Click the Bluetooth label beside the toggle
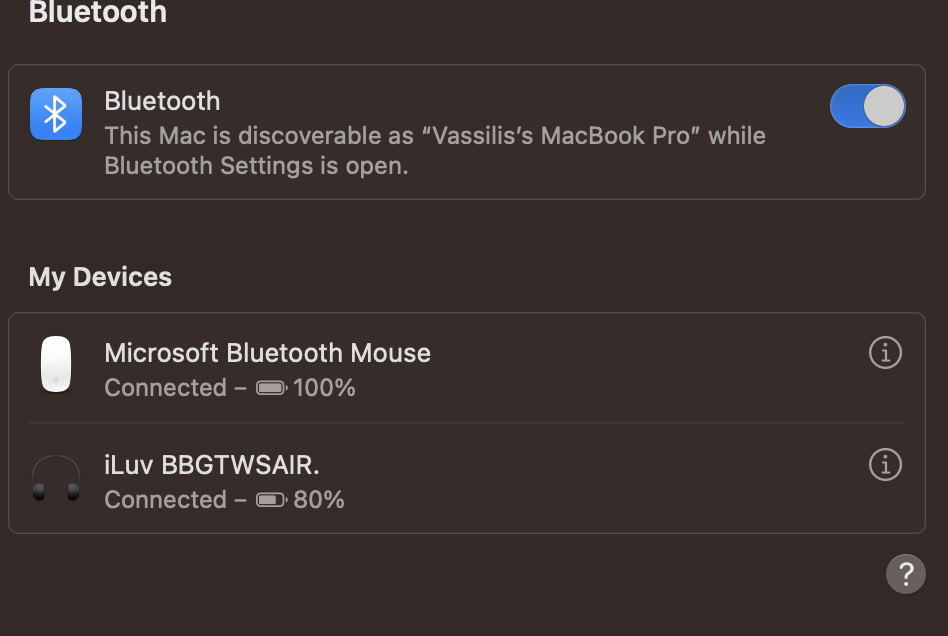This screenshot has width=948, height=636. (x=162, y=101)
